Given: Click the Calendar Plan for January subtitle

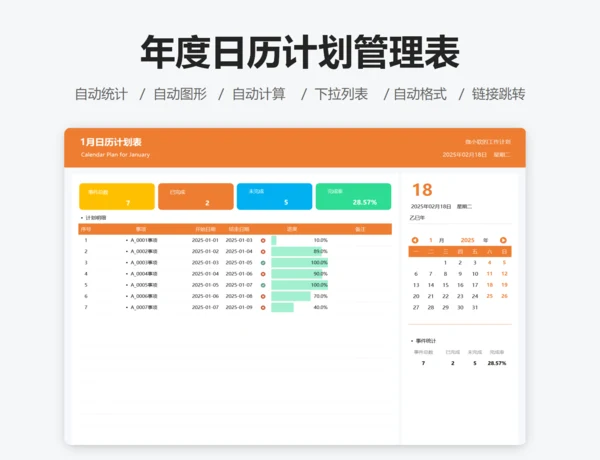Looking at the screenshot, I should [115, 155].
